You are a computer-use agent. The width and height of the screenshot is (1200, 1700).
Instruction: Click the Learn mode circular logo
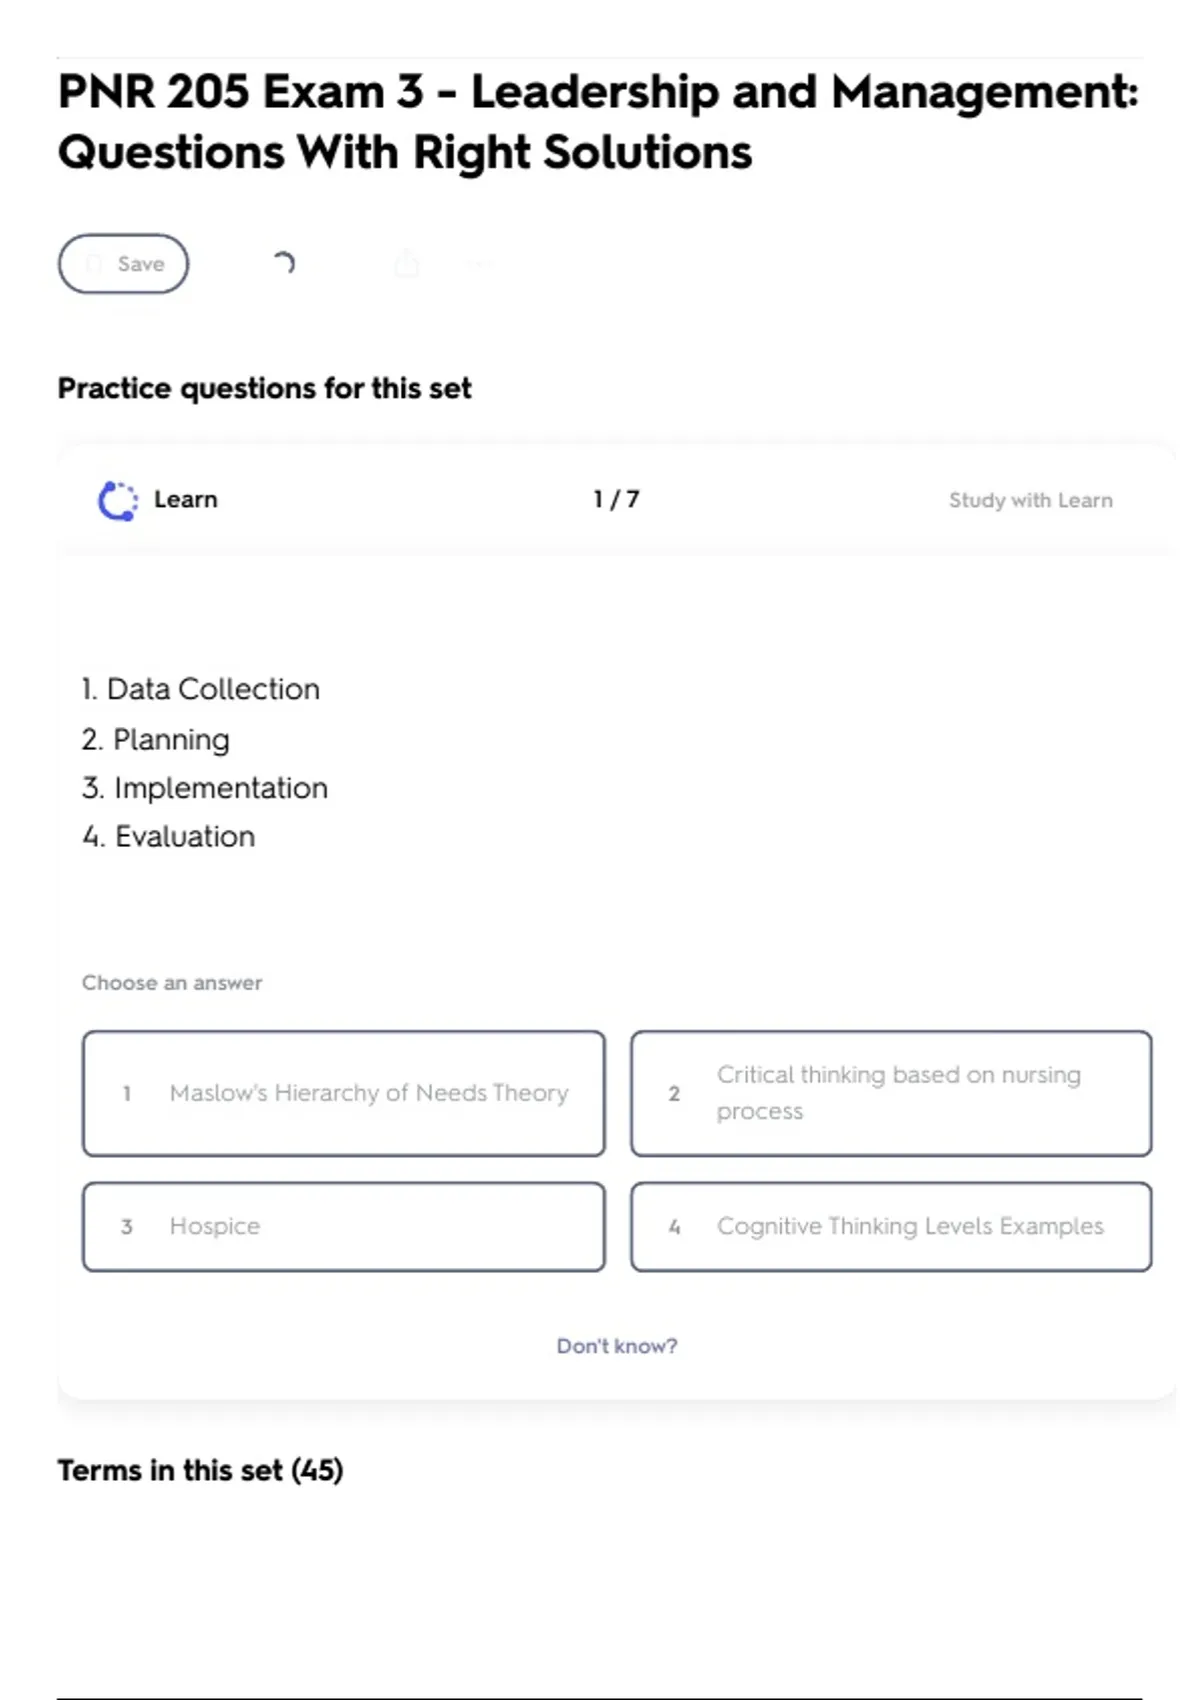(x=117, y=501)
